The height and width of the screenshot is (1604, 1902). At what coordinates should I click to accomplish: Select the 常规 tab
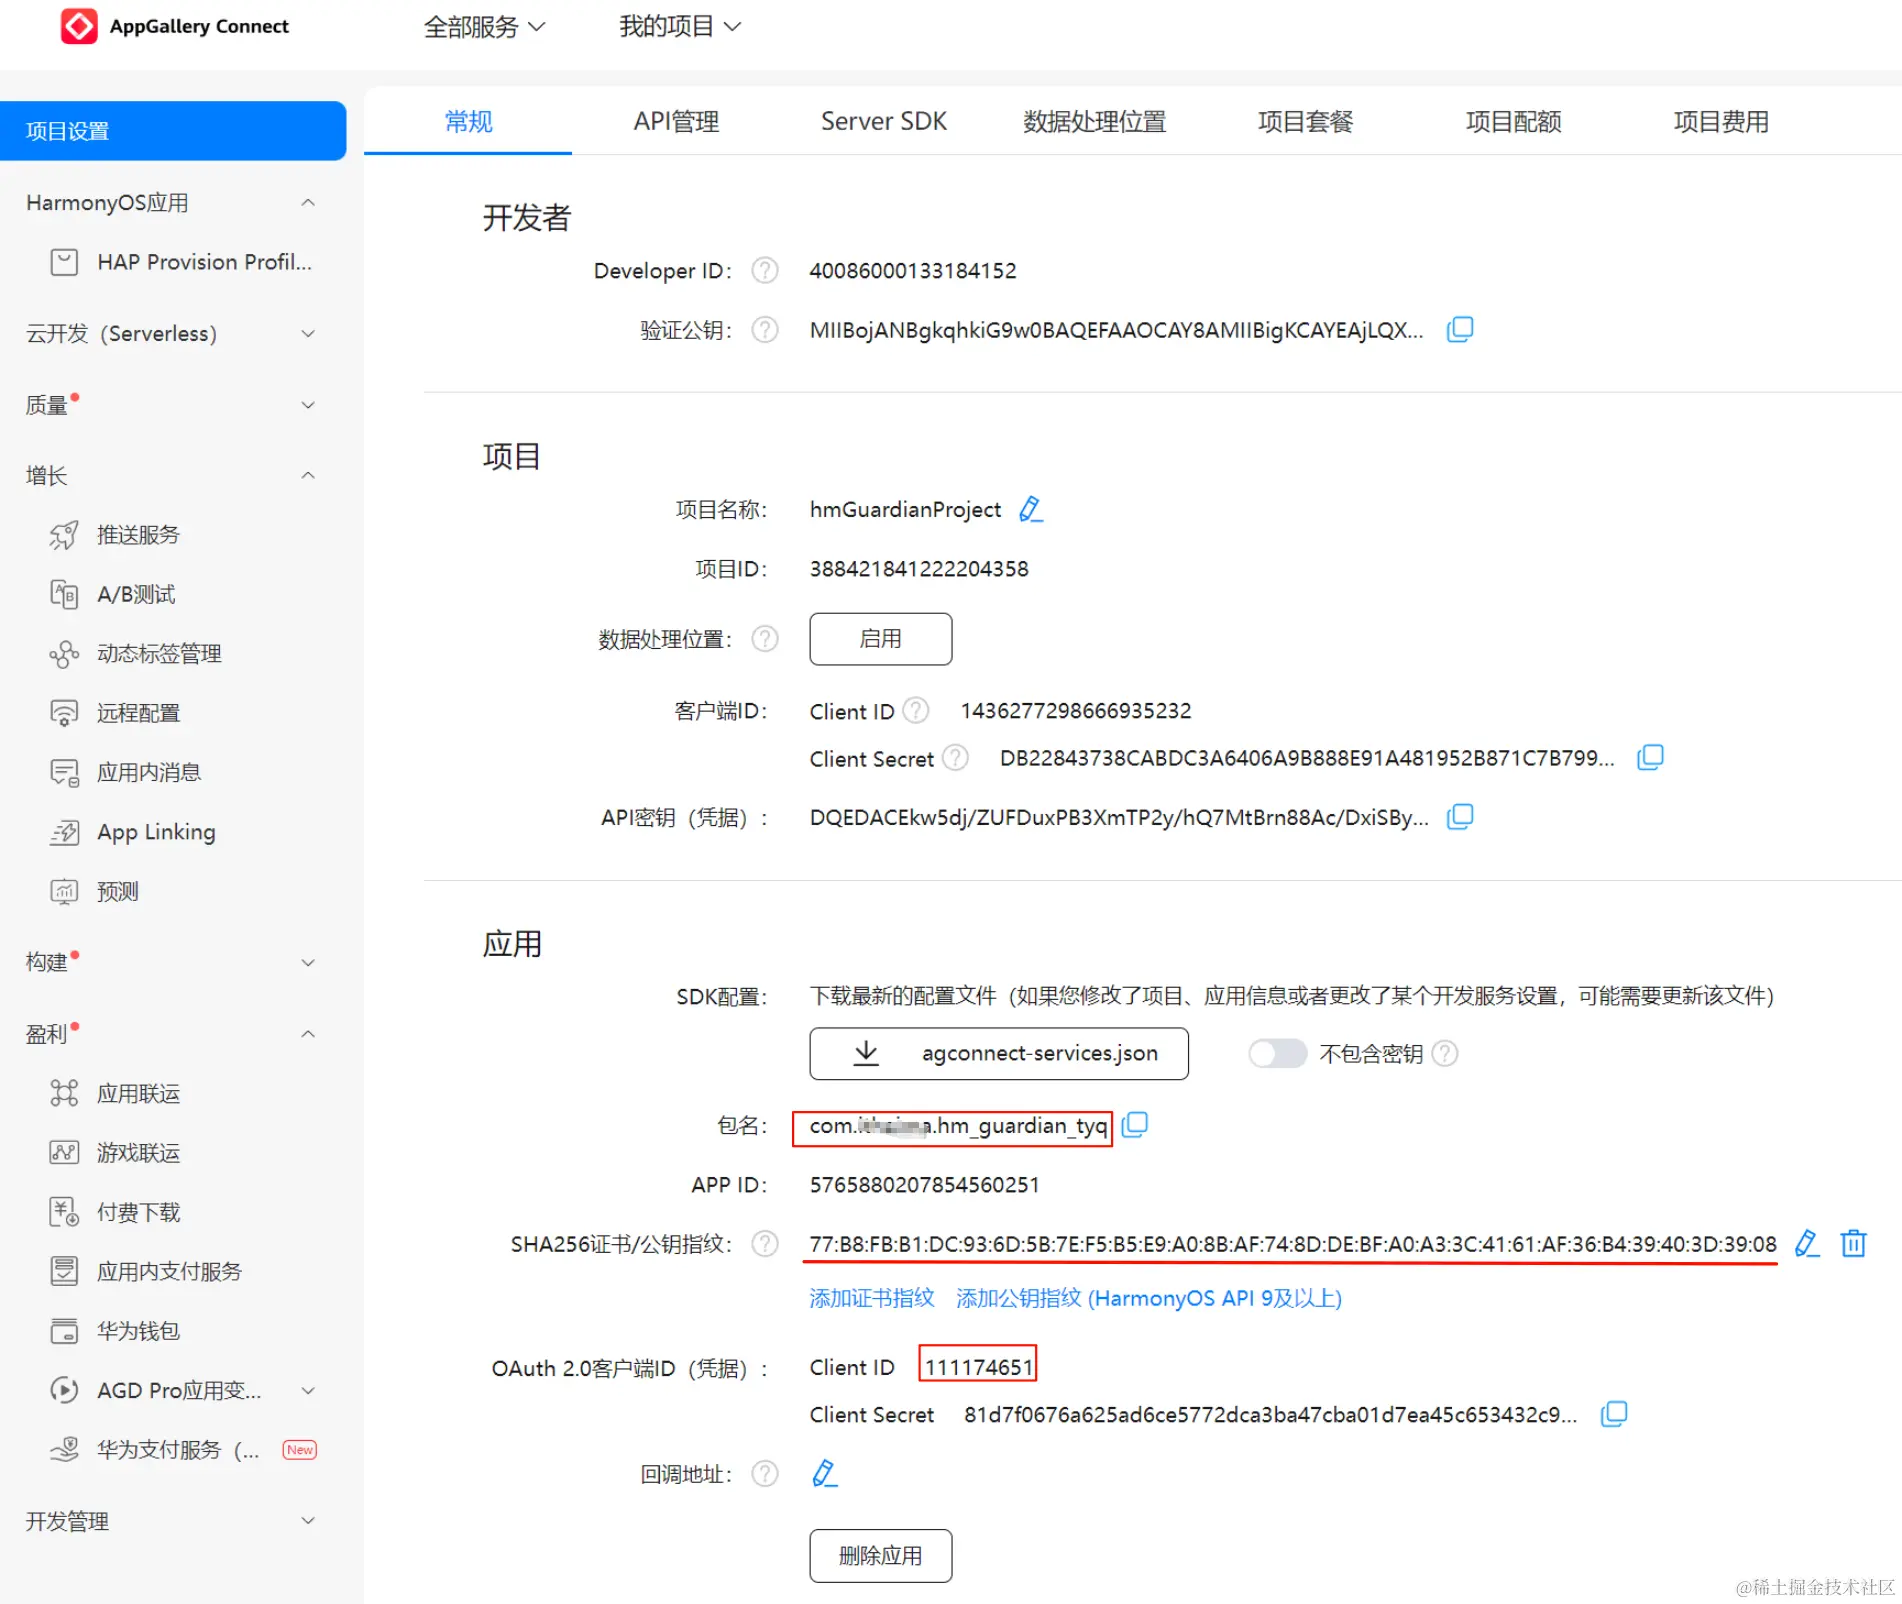(x=468, y=121)
